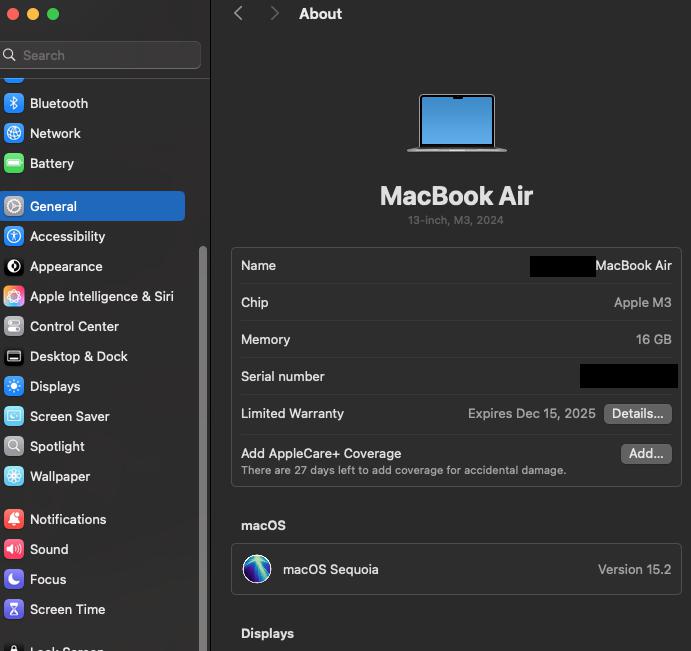Click in the Search field
Screen dimensions: 691x651
105,55
